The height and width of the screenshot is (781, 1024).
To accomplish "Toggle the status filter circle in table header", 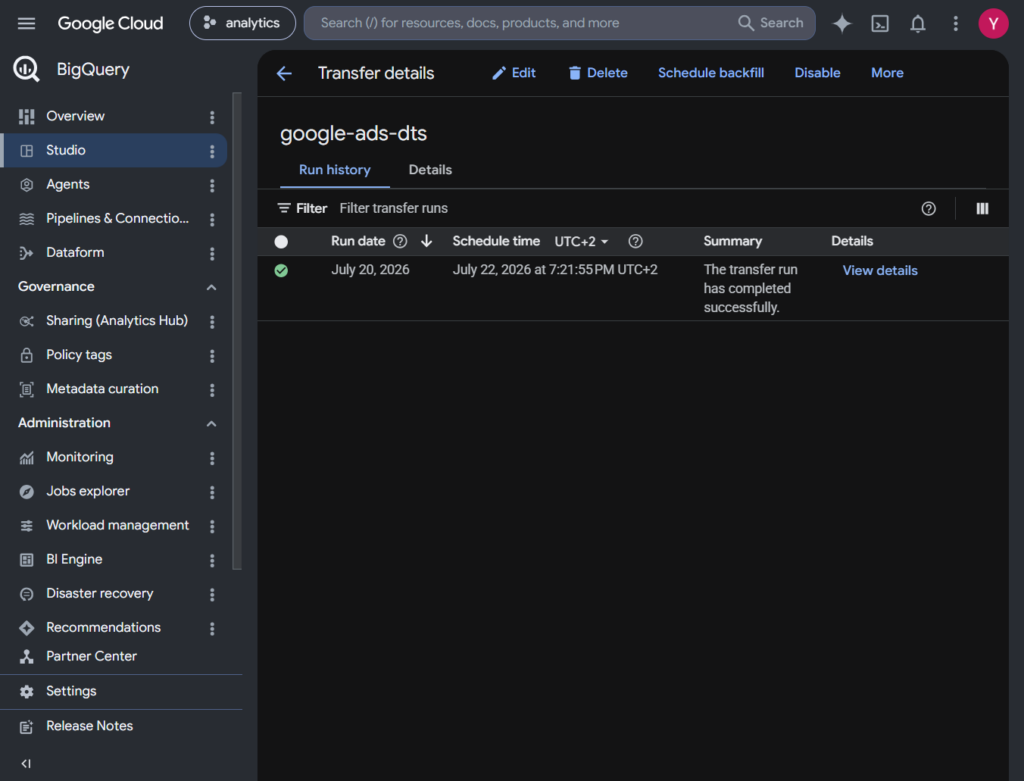I will (x=281, y=242).
